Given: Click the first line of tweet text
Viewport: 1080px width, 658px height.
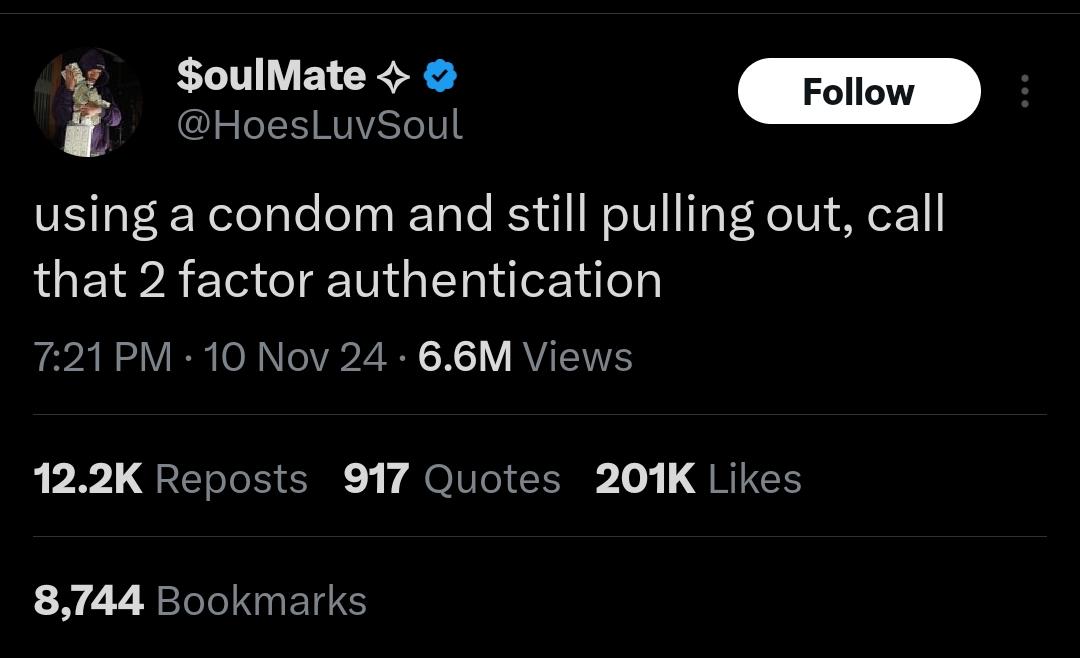Looking at the screenshot, I should coord(489,216).
